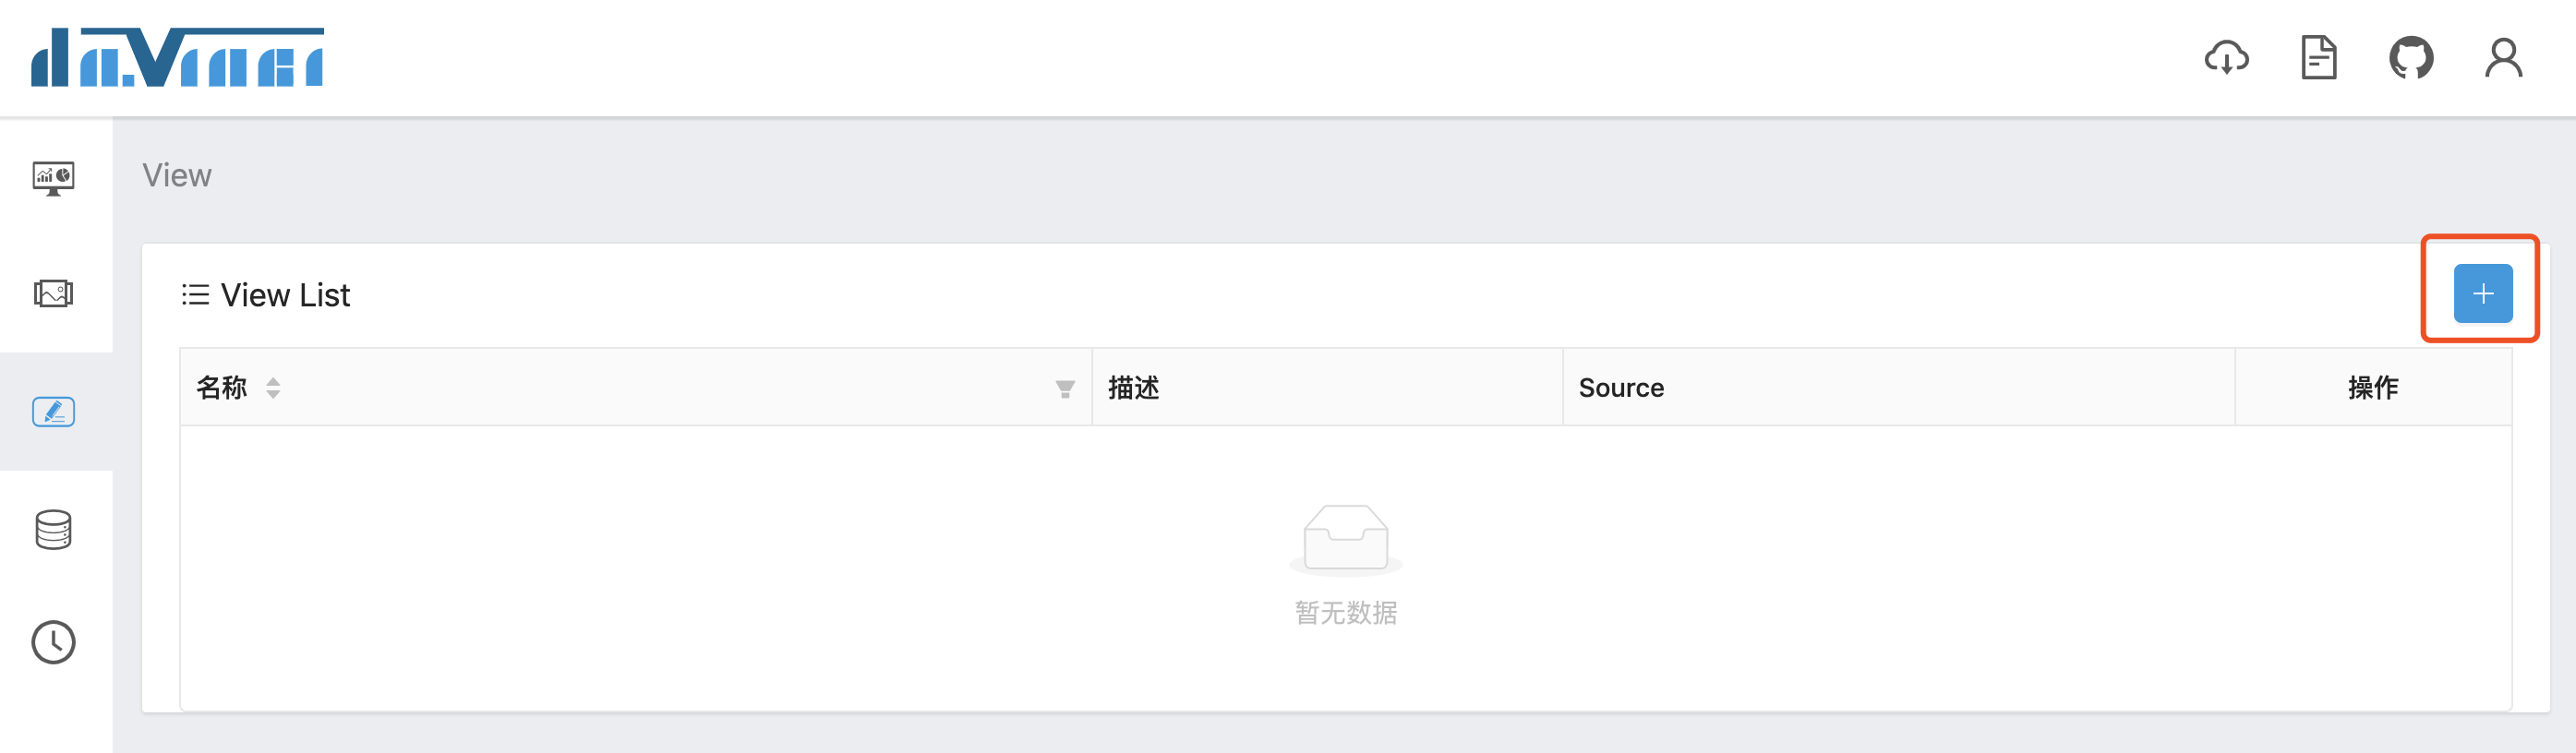Viewport: 2576px width, 753px height.
Task: Open the cloud download icon
Action: 2226,58
